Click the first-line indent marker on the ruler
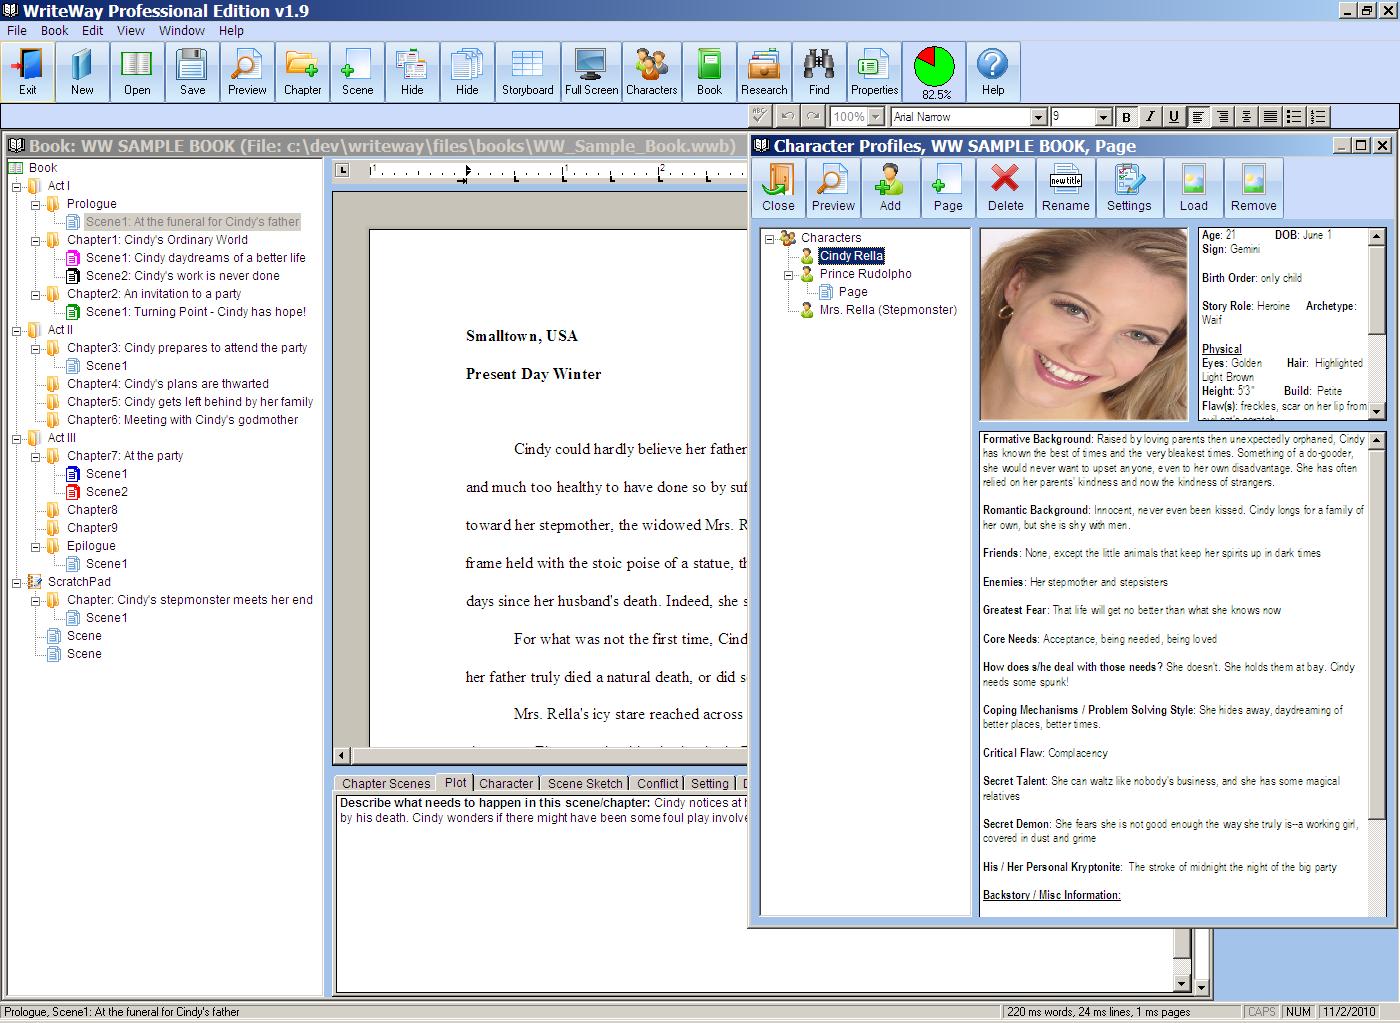This screenshot has width=1400, height=1023. (x=465, y=168)
